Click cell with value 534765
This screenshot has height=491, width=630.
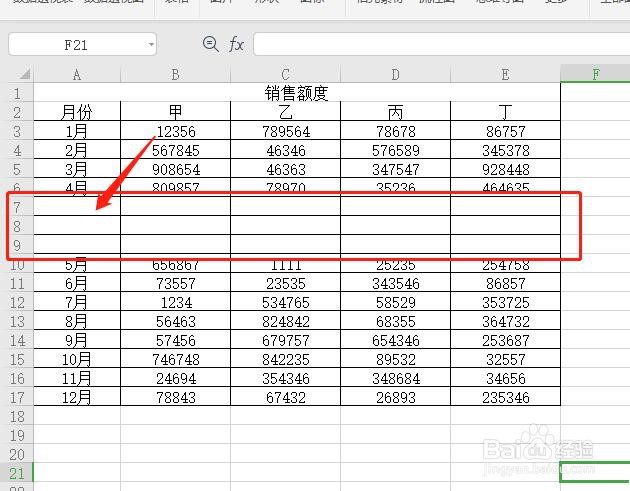point(285,302)
